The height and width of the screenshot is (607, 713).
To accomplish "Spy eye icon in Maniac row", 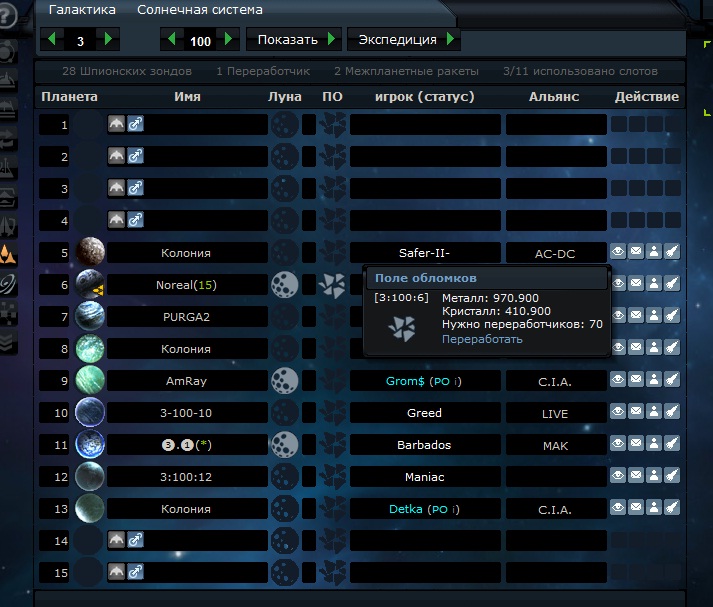I will [618, 476].
